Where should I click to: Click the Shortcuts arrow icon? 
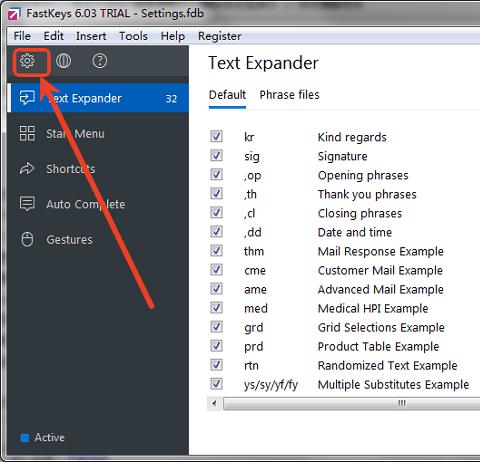(x=27, y=169)
